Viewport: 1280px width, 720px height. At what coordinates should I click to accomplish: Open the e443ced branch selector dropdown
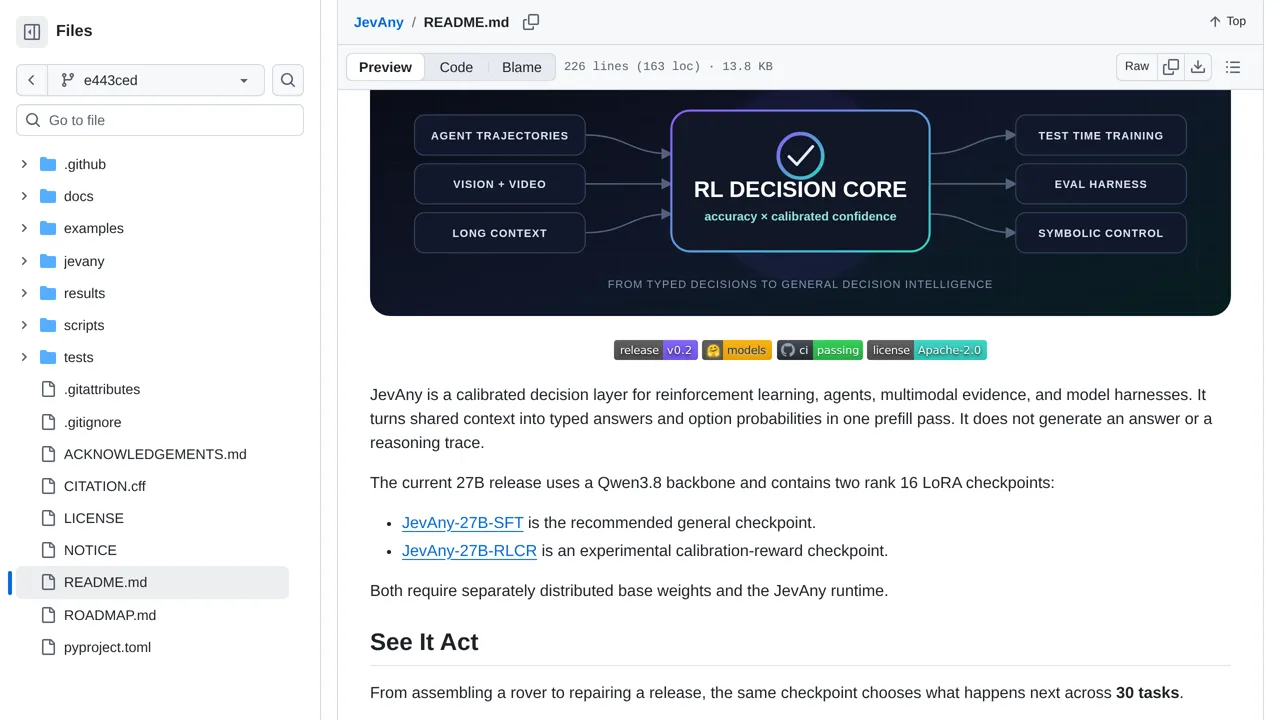coord(155,80)
